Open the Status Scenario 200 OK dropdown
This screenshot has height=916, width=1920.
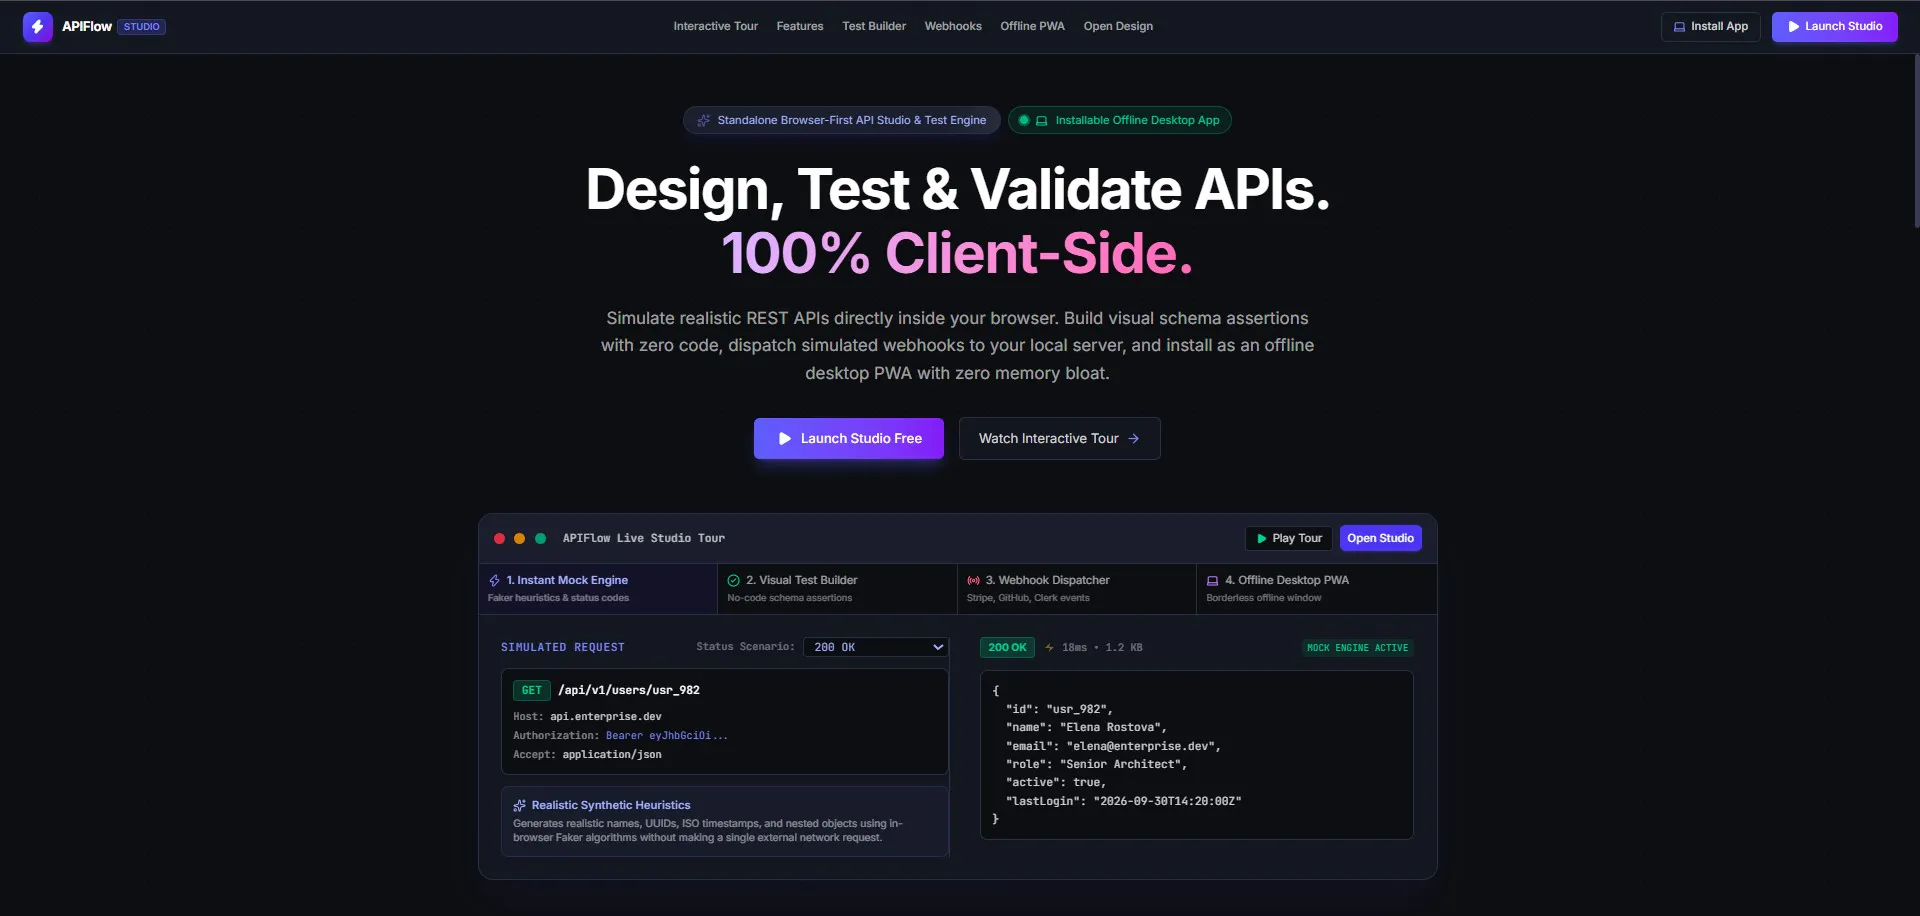(x=877, y=647)
